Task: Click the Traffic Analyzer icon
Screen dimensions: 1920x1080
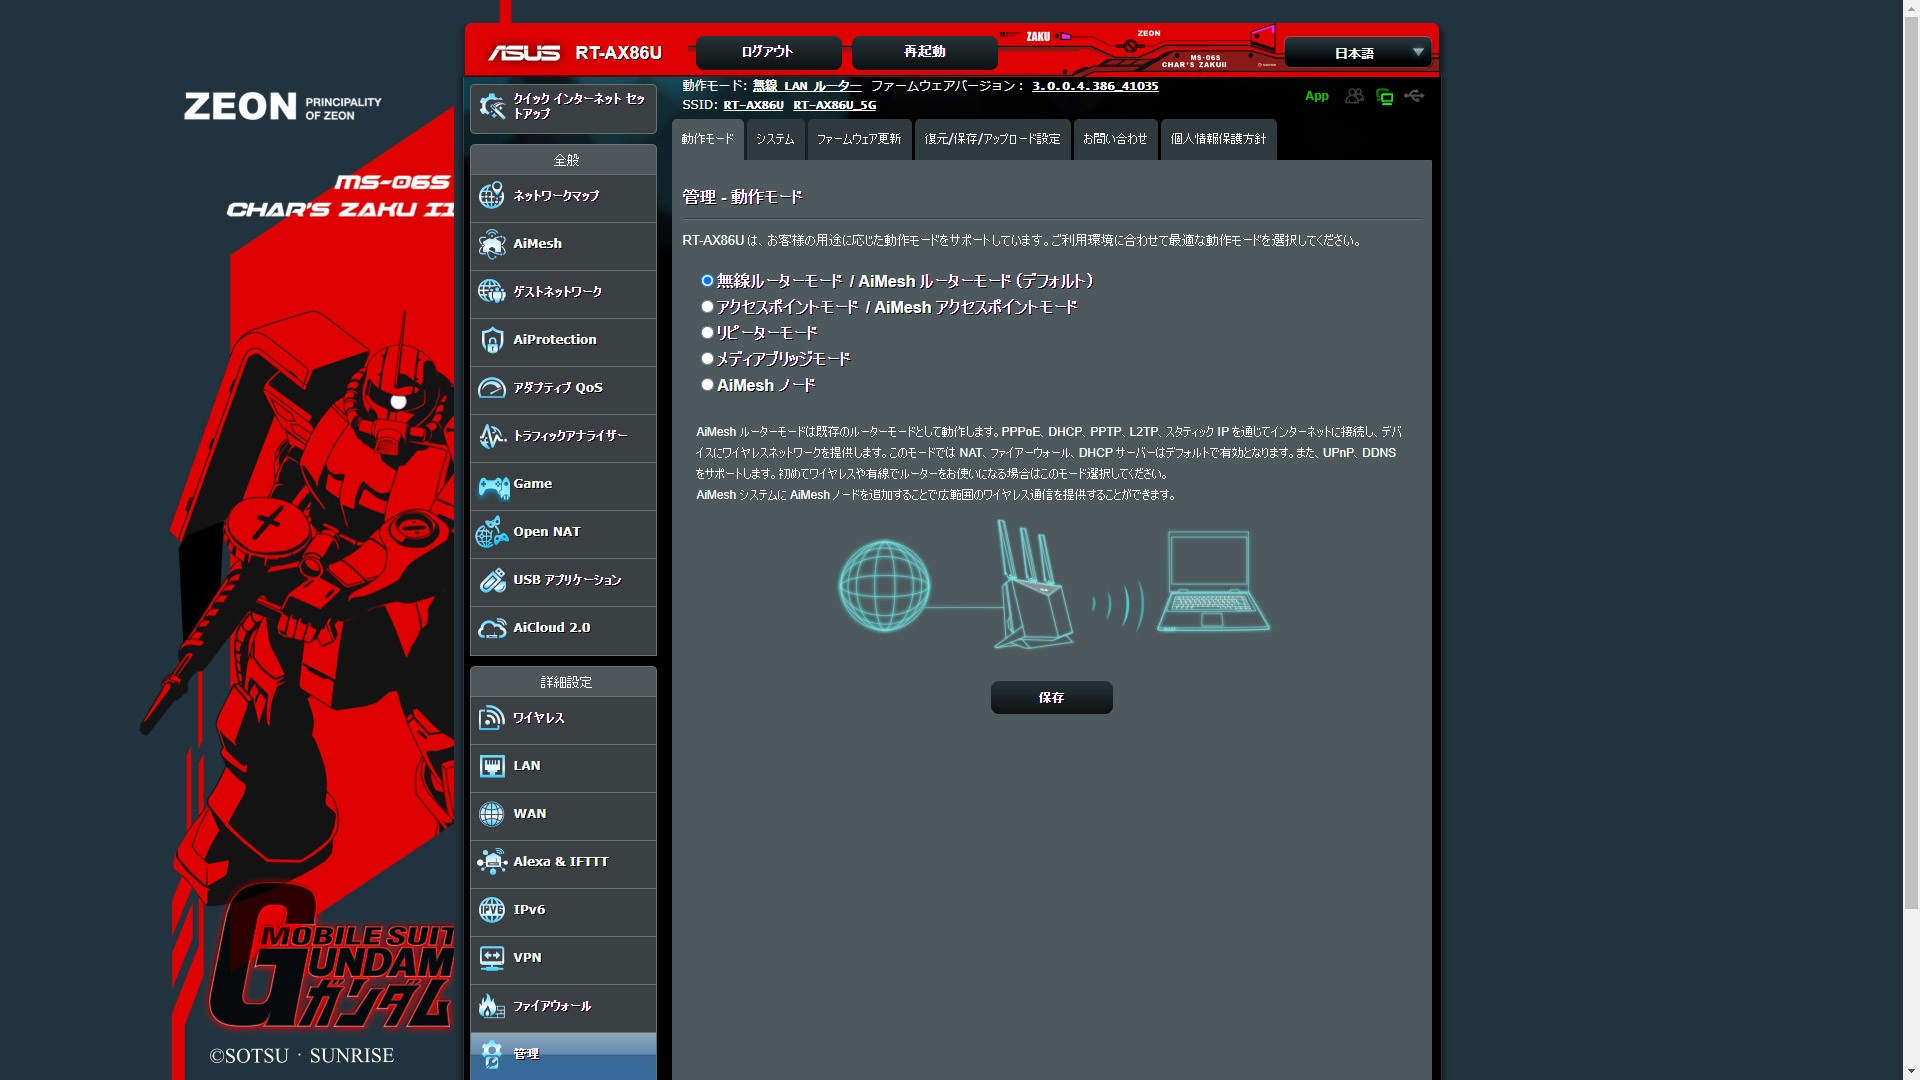Action: 491,436
